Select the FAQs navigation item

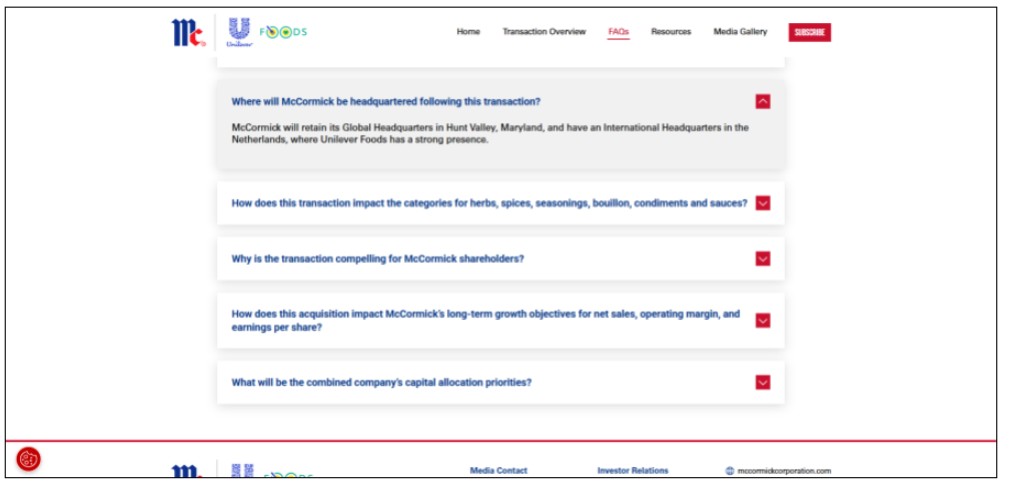coord(618,32)
